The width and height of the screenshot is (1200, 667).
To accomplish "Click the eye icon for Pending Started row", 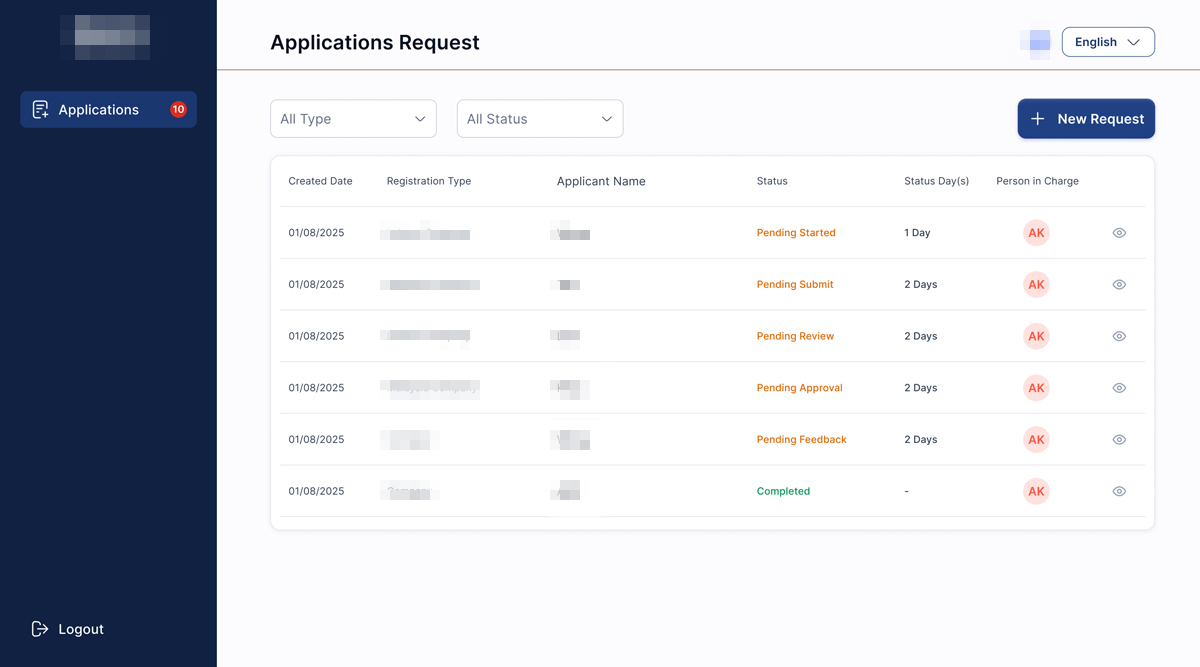I will pyautogui.click(x=1119, y=233).
